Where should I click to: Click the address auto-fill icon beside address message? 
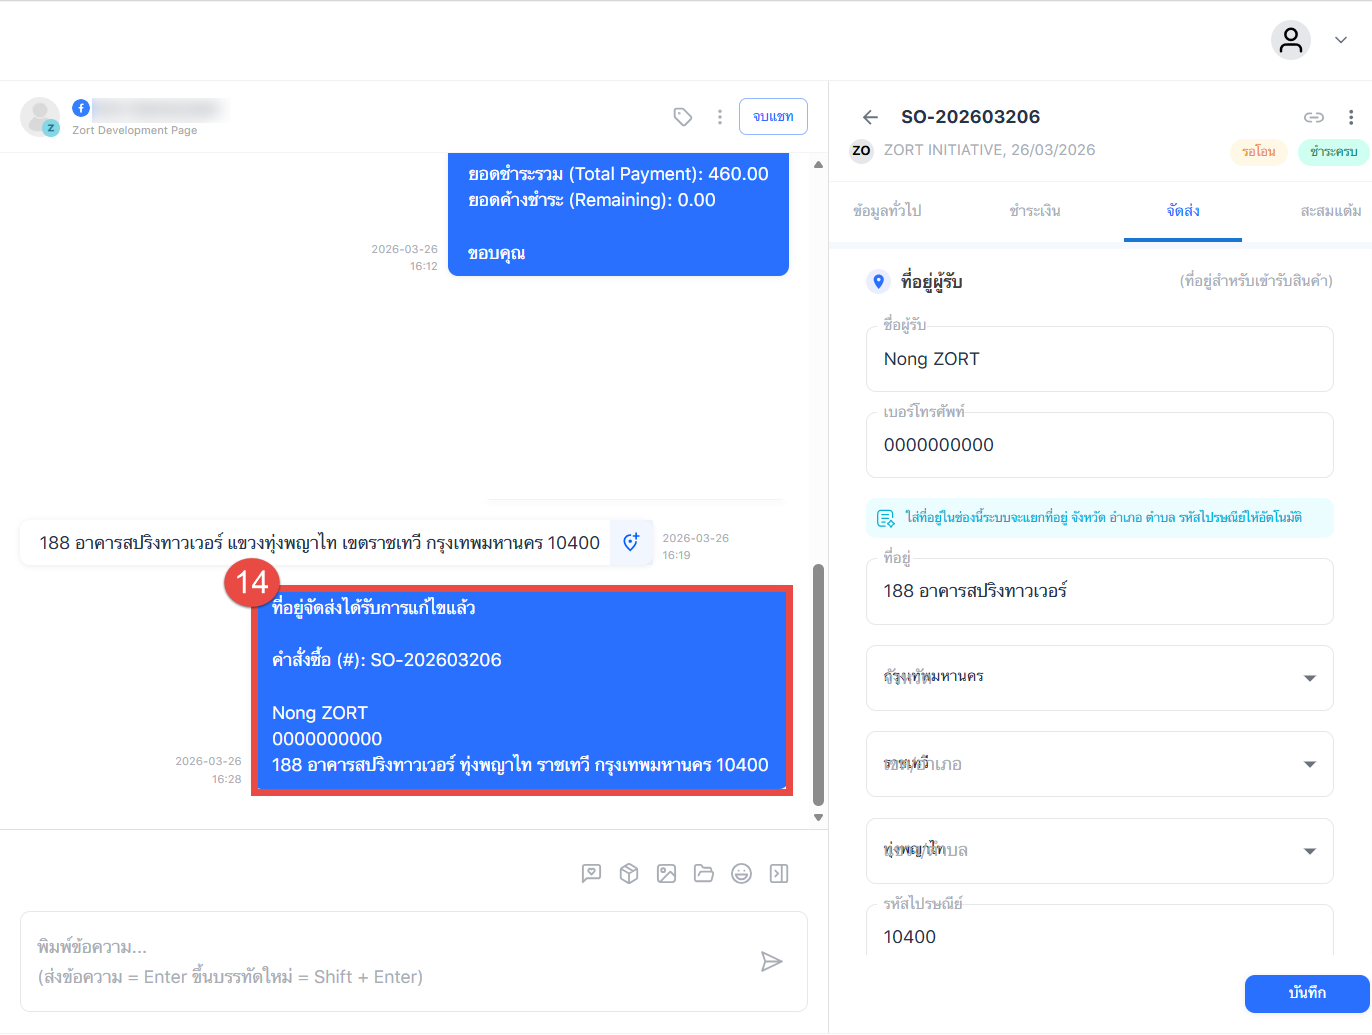click(631, 542)
